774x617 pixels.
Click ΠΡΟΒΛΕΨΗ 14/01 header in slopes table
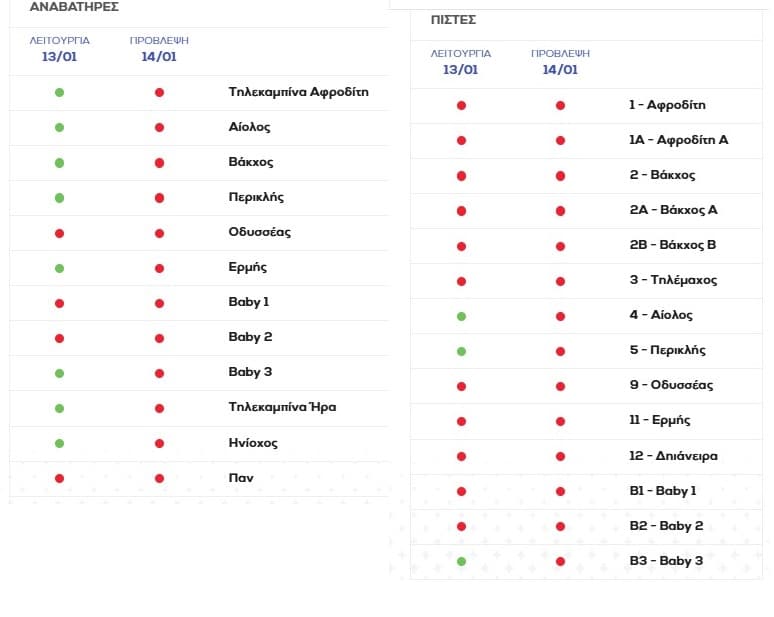(560, 62)
